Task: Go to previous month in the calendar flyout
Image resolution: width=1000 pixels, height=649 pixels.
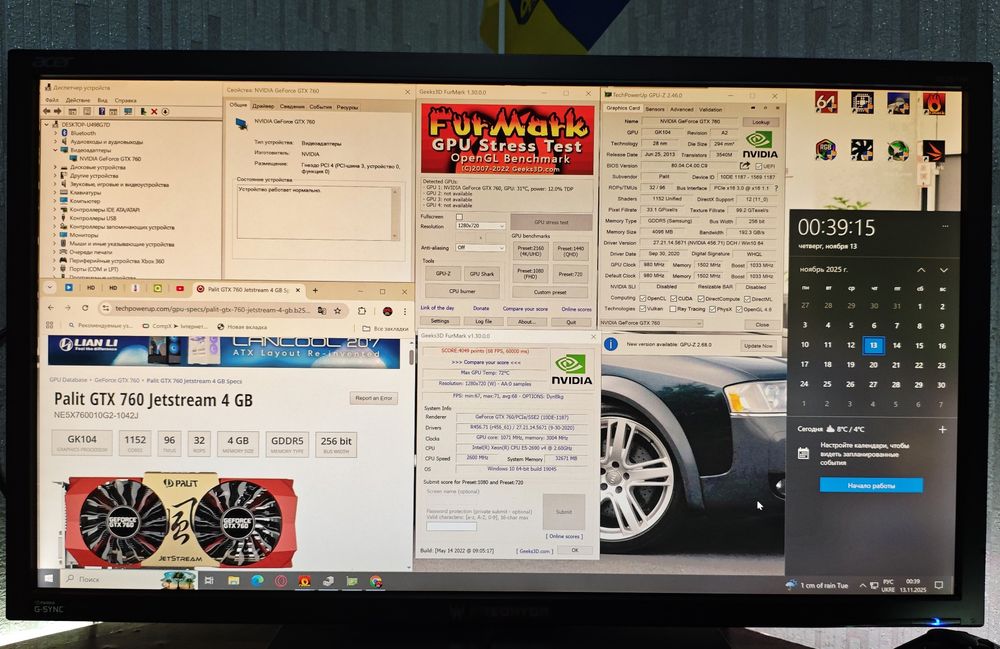Action: tap(921, 270)
